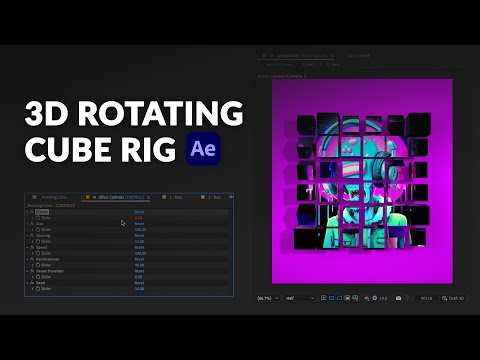Click the Region of Interest icon
480x360 pixels.
pos(347,298)
